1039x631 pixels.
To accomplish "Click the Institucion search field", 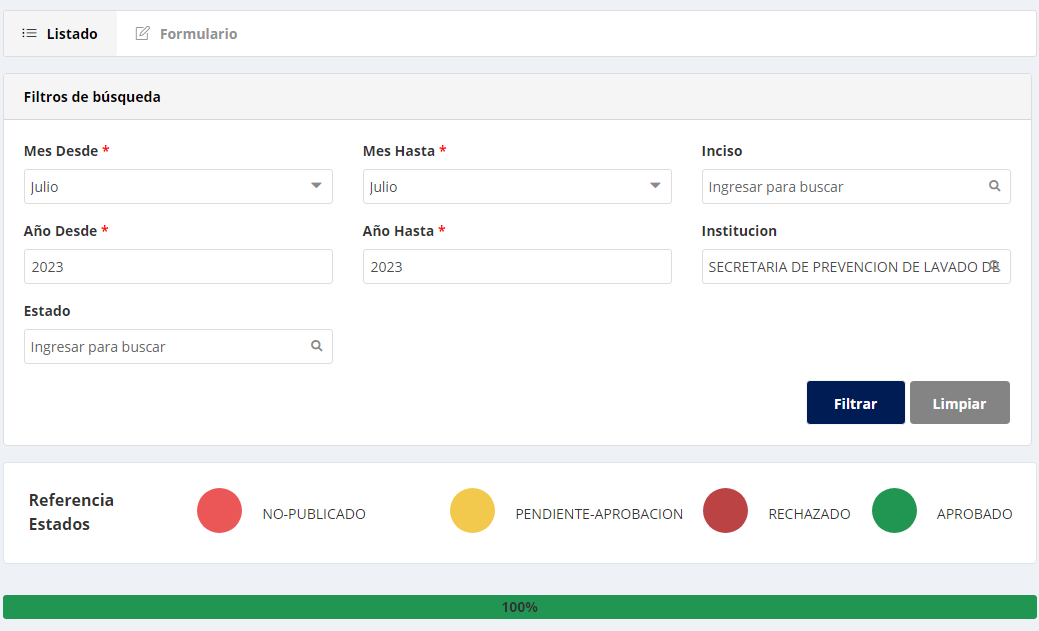I will point(855,266).
